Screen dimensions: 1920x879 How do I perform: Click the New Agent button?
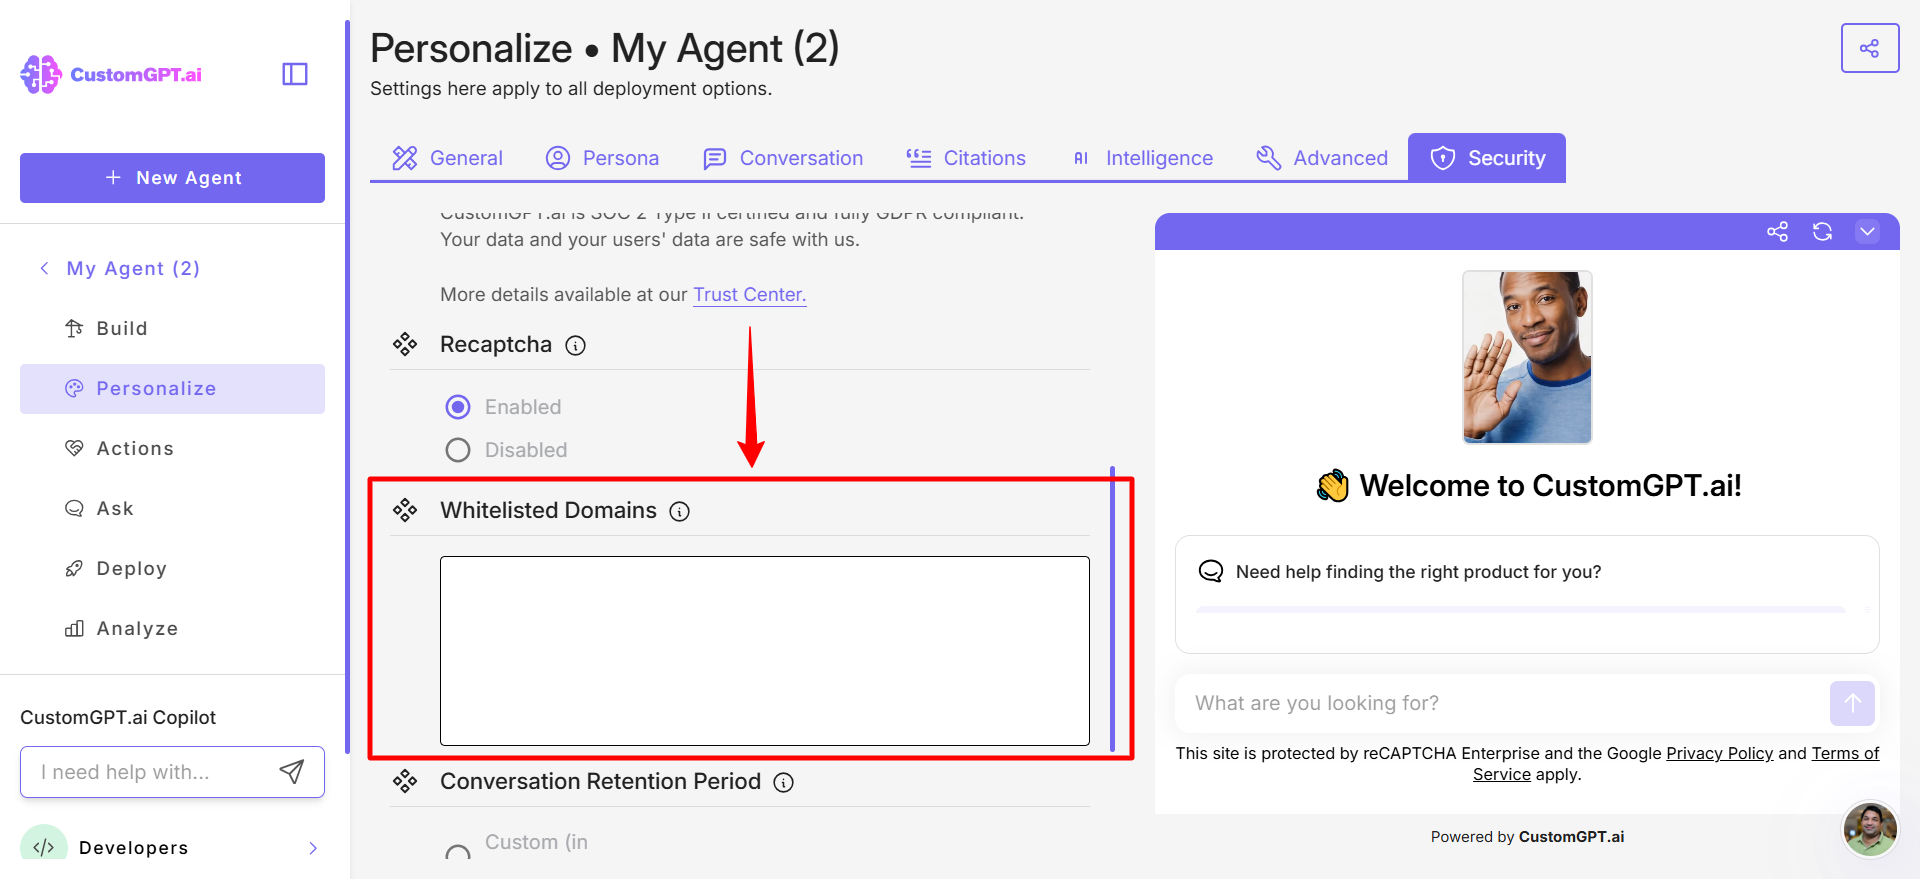(x=172, y=178)
